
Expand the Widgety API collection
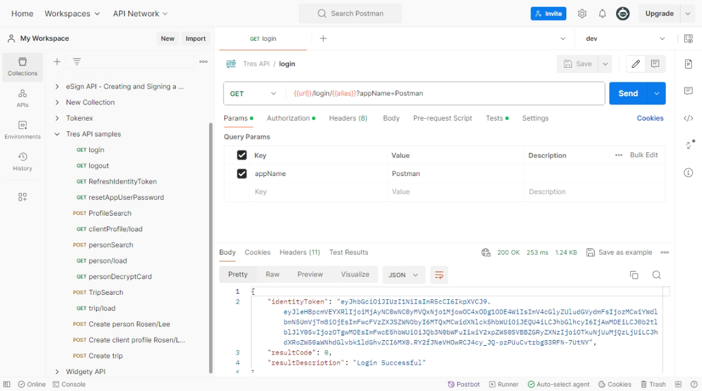tap(57, 371)
